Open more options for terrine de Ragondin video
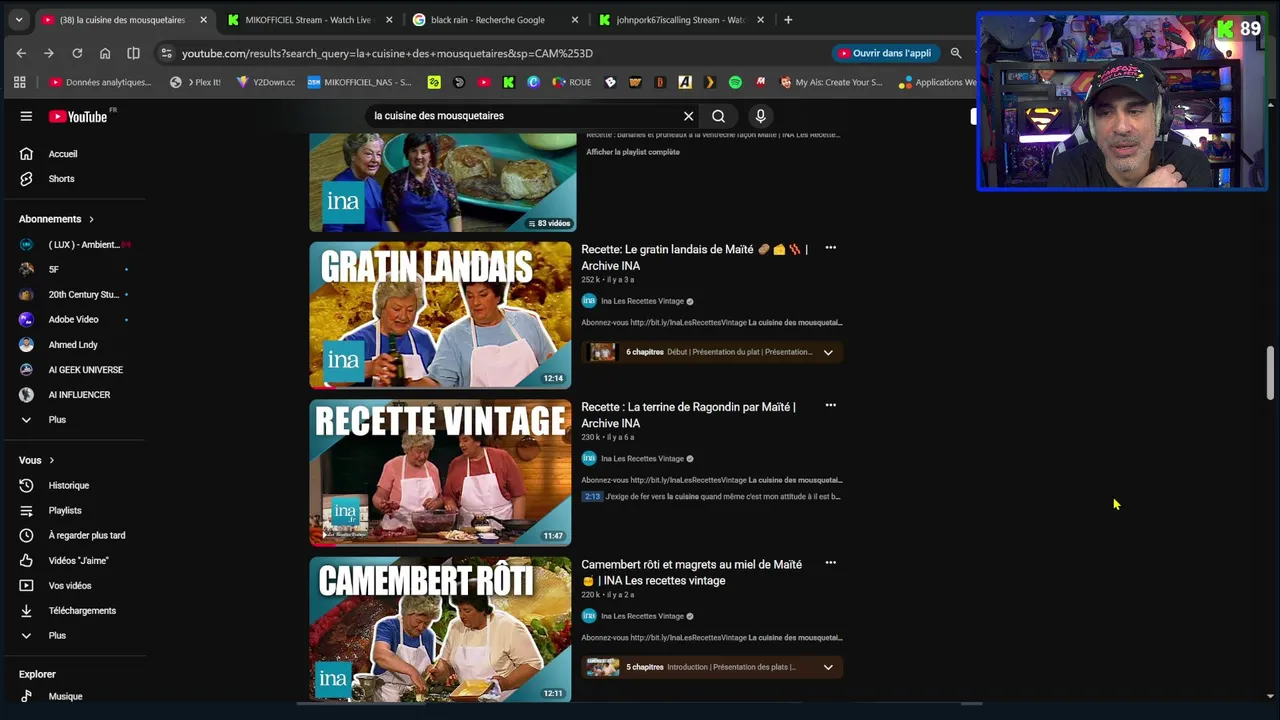Viewport: 1280px width, 720px height. point(830,405)
